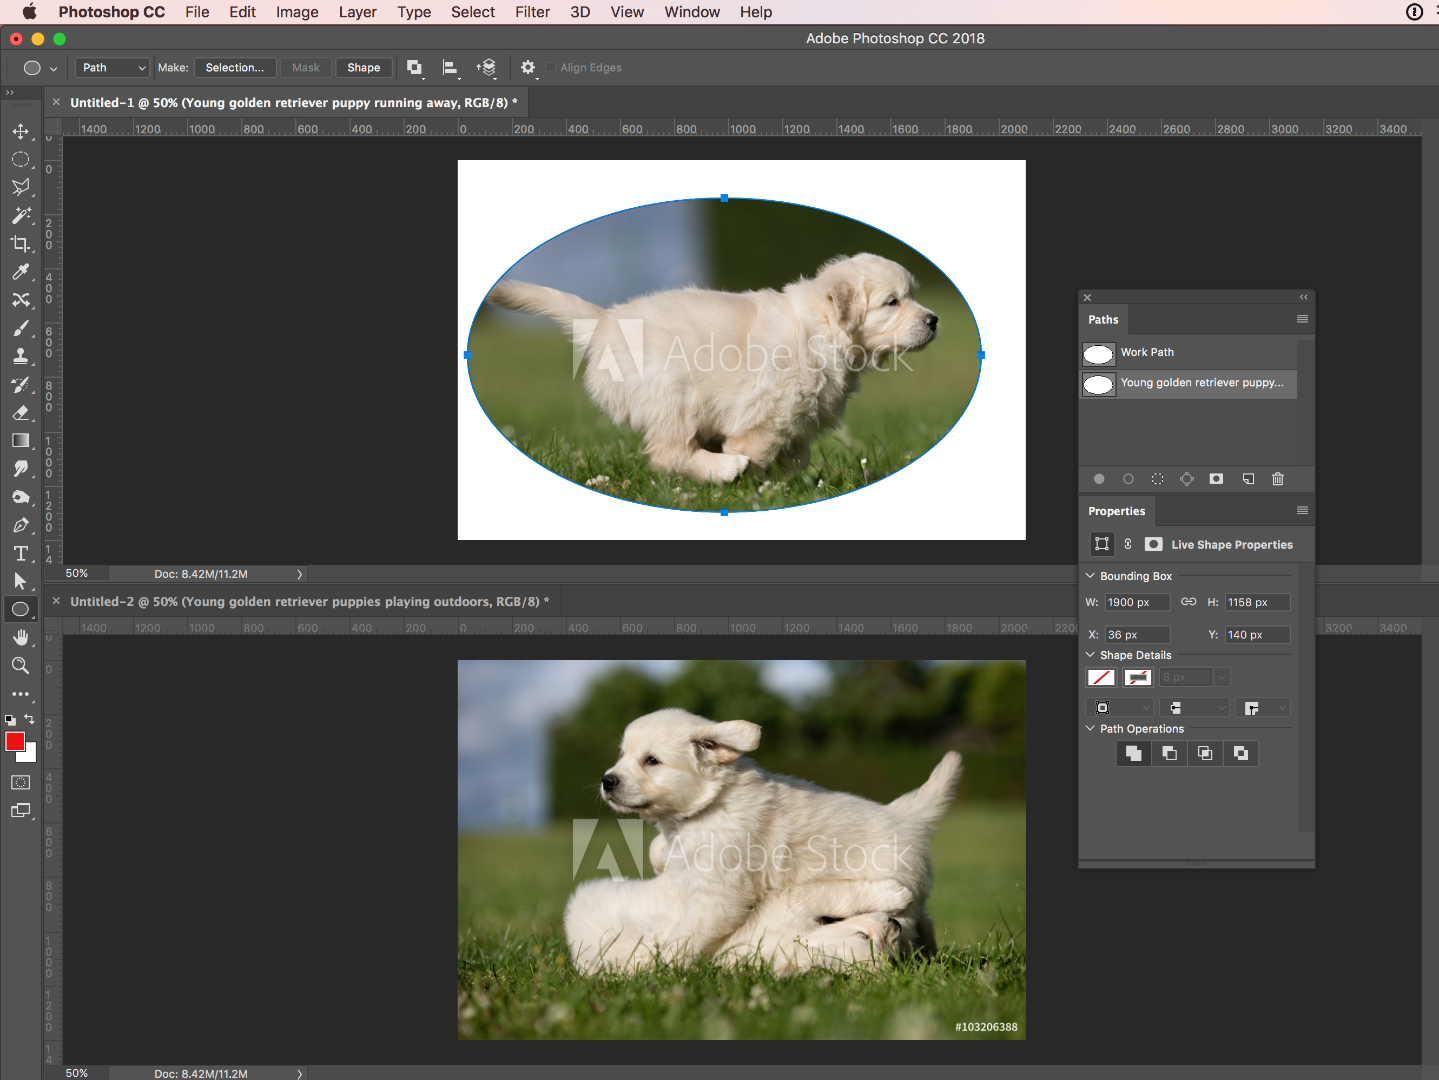Open the Filter menu
1439x1080 pixels.
532,12
